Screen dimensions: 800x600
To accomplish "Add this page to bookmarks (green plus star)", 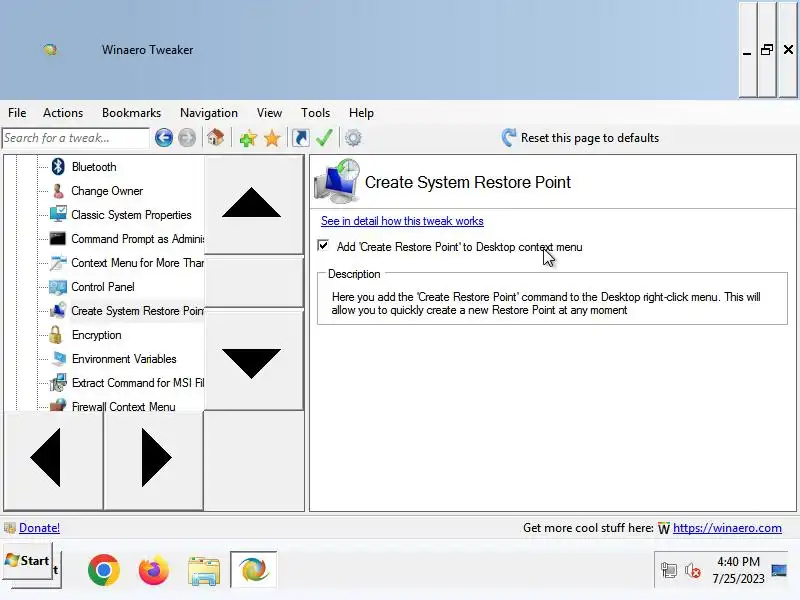I will pos(248,138).
